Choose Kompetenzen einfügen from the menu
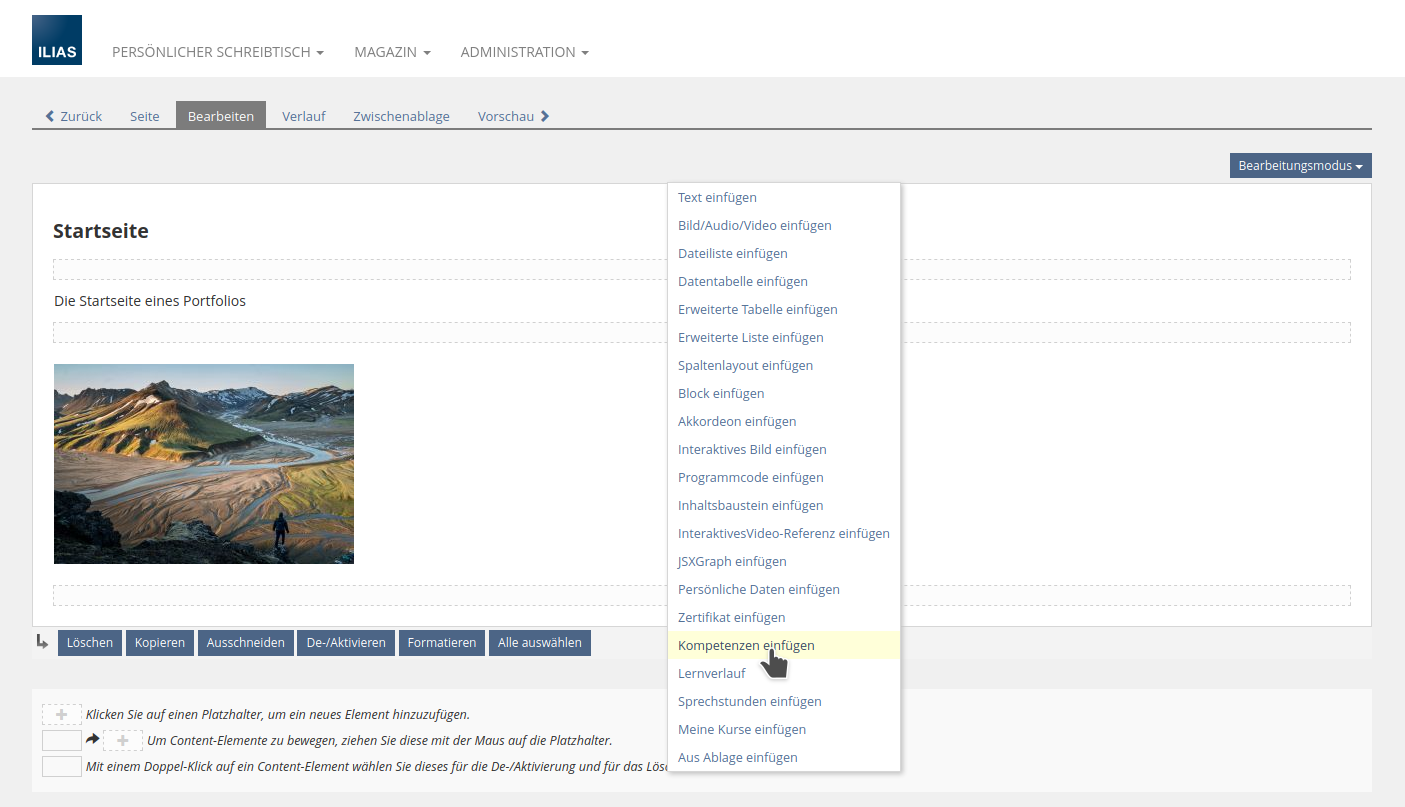 tap(746, 645)
